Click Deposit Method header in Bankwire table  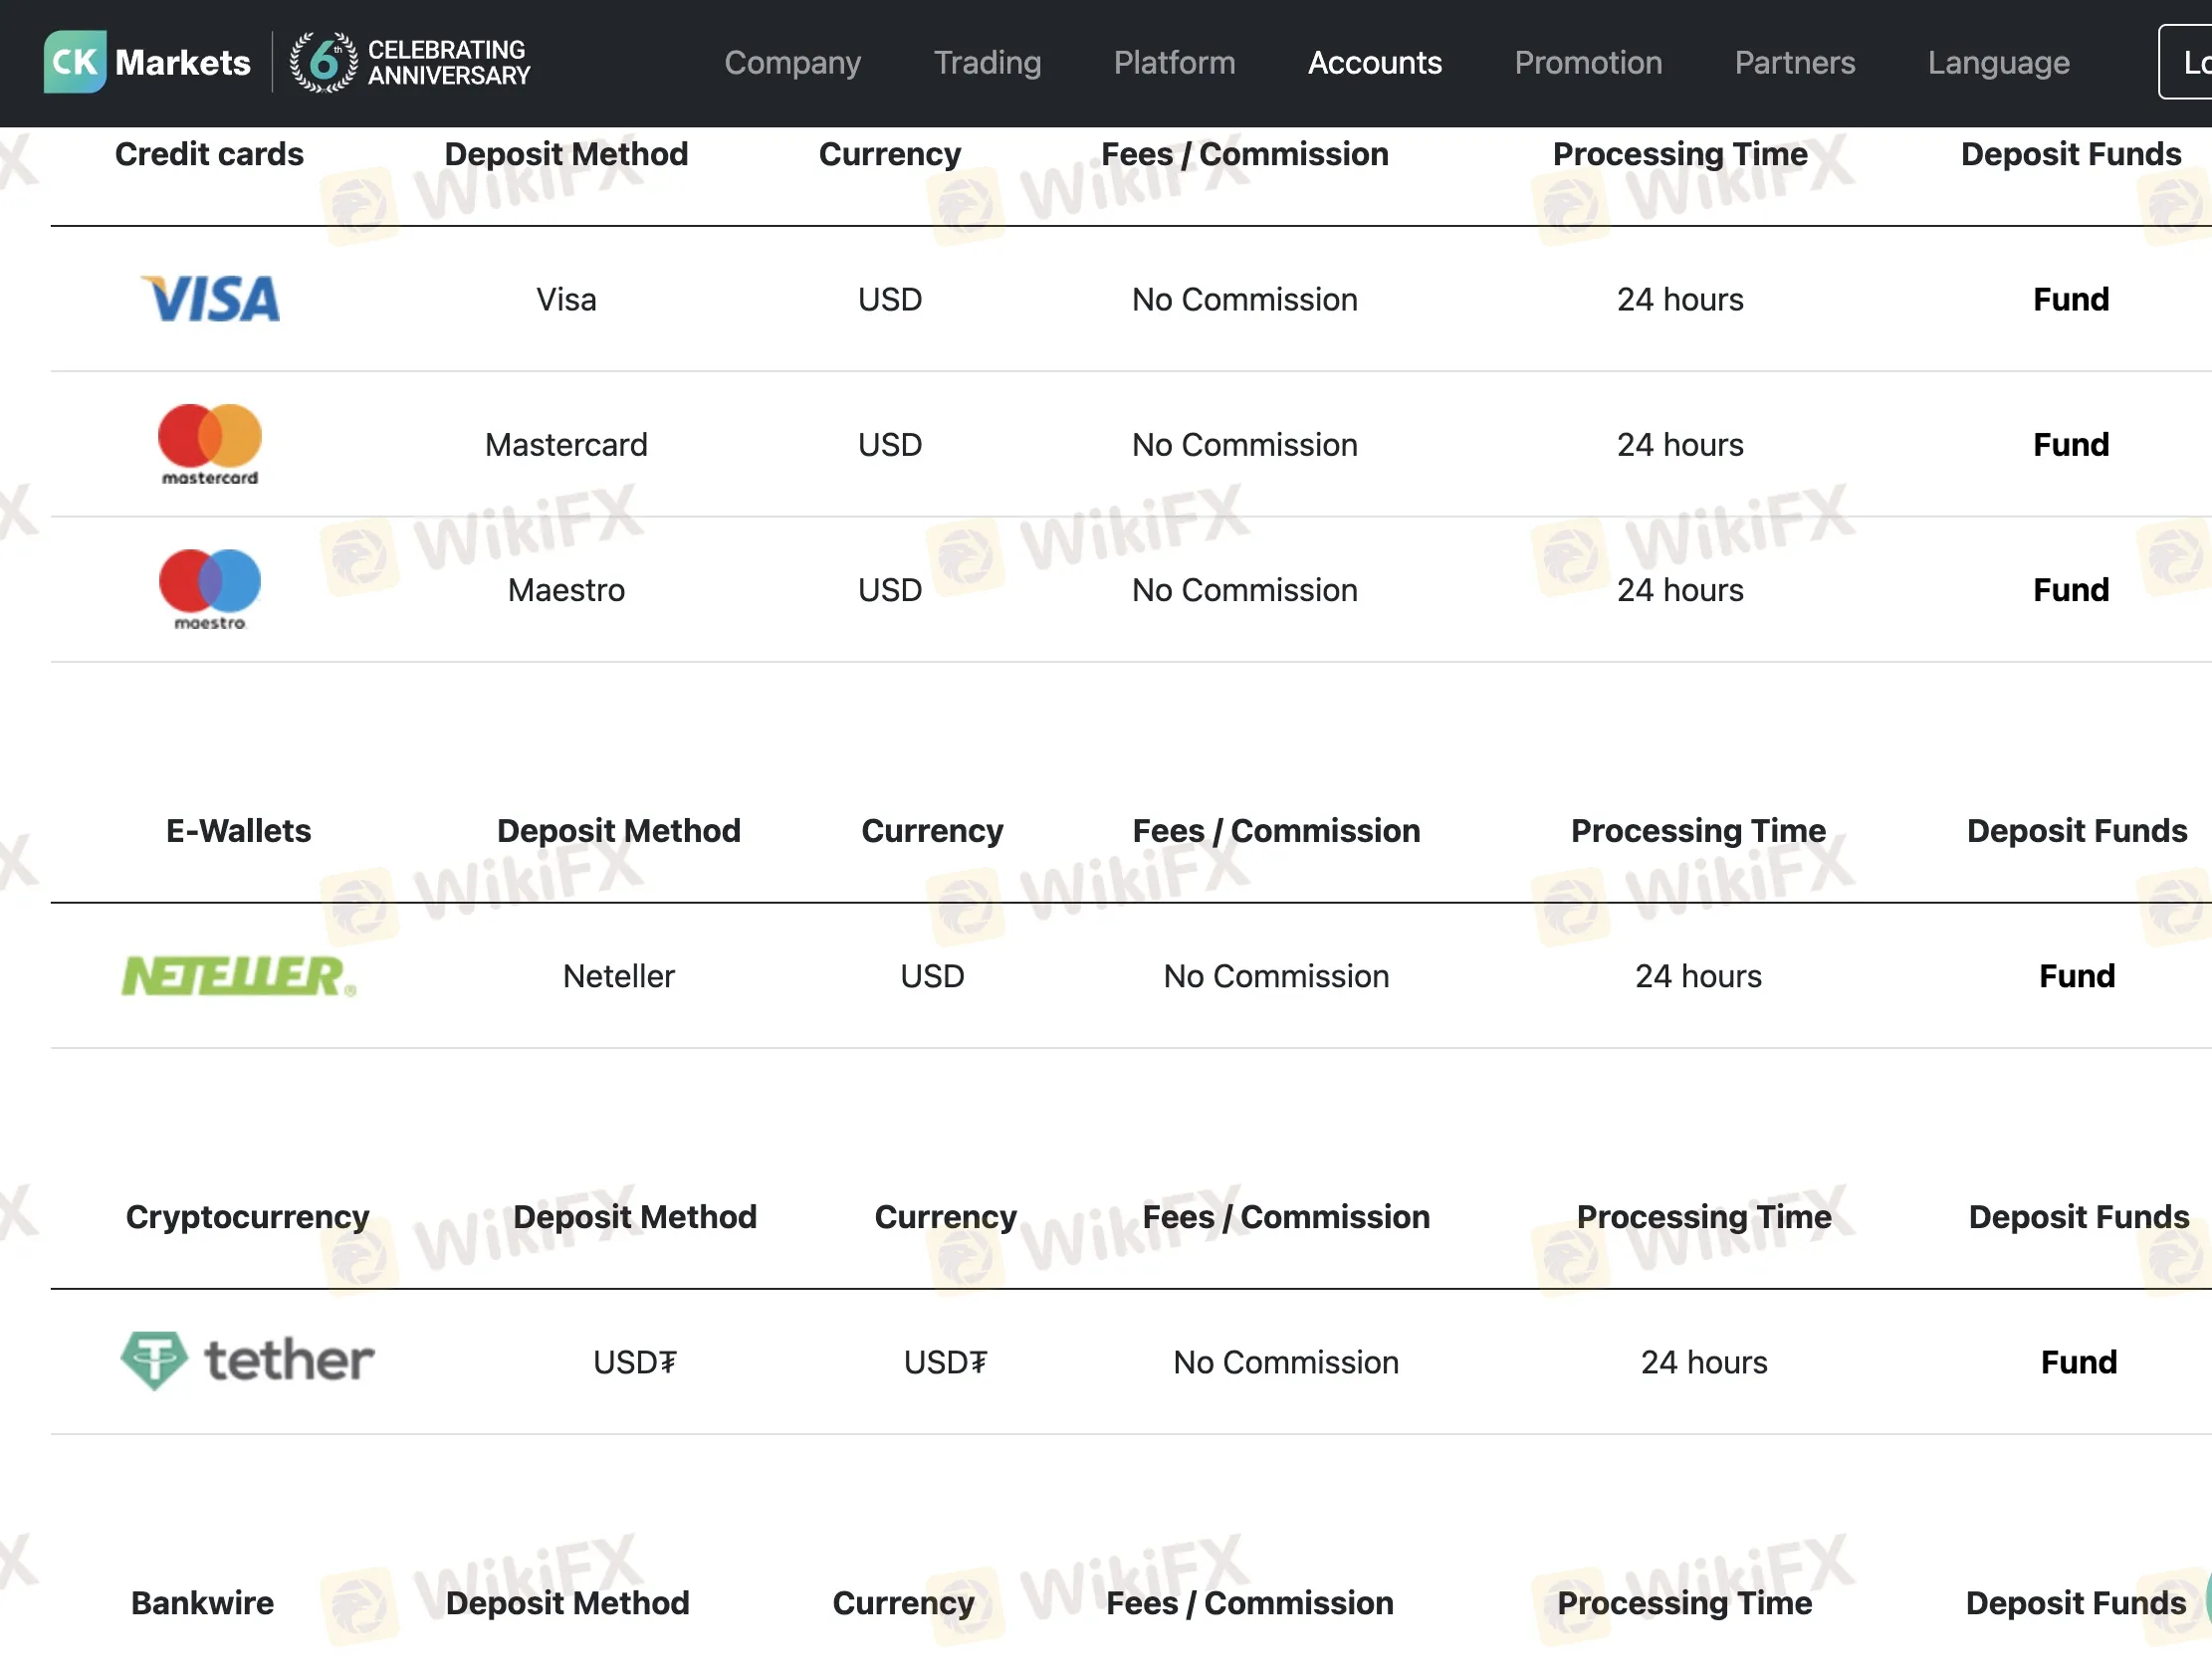coord(567,1603)
